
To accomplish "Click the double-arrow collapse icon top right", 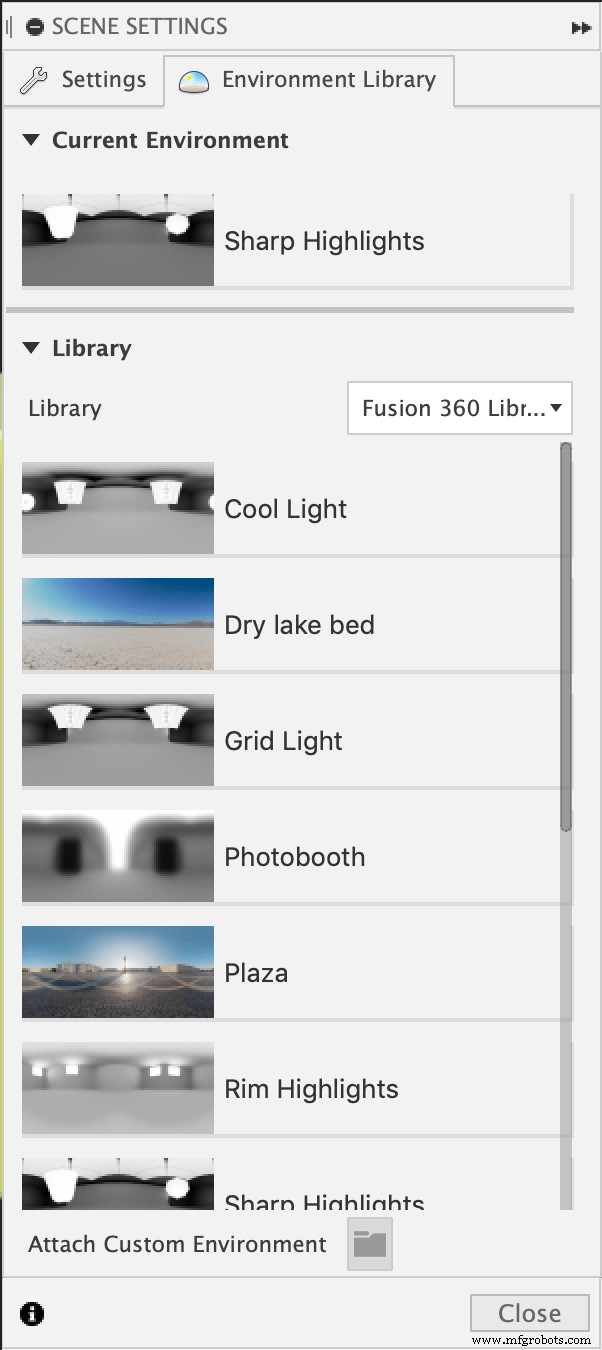I will 581,27.
